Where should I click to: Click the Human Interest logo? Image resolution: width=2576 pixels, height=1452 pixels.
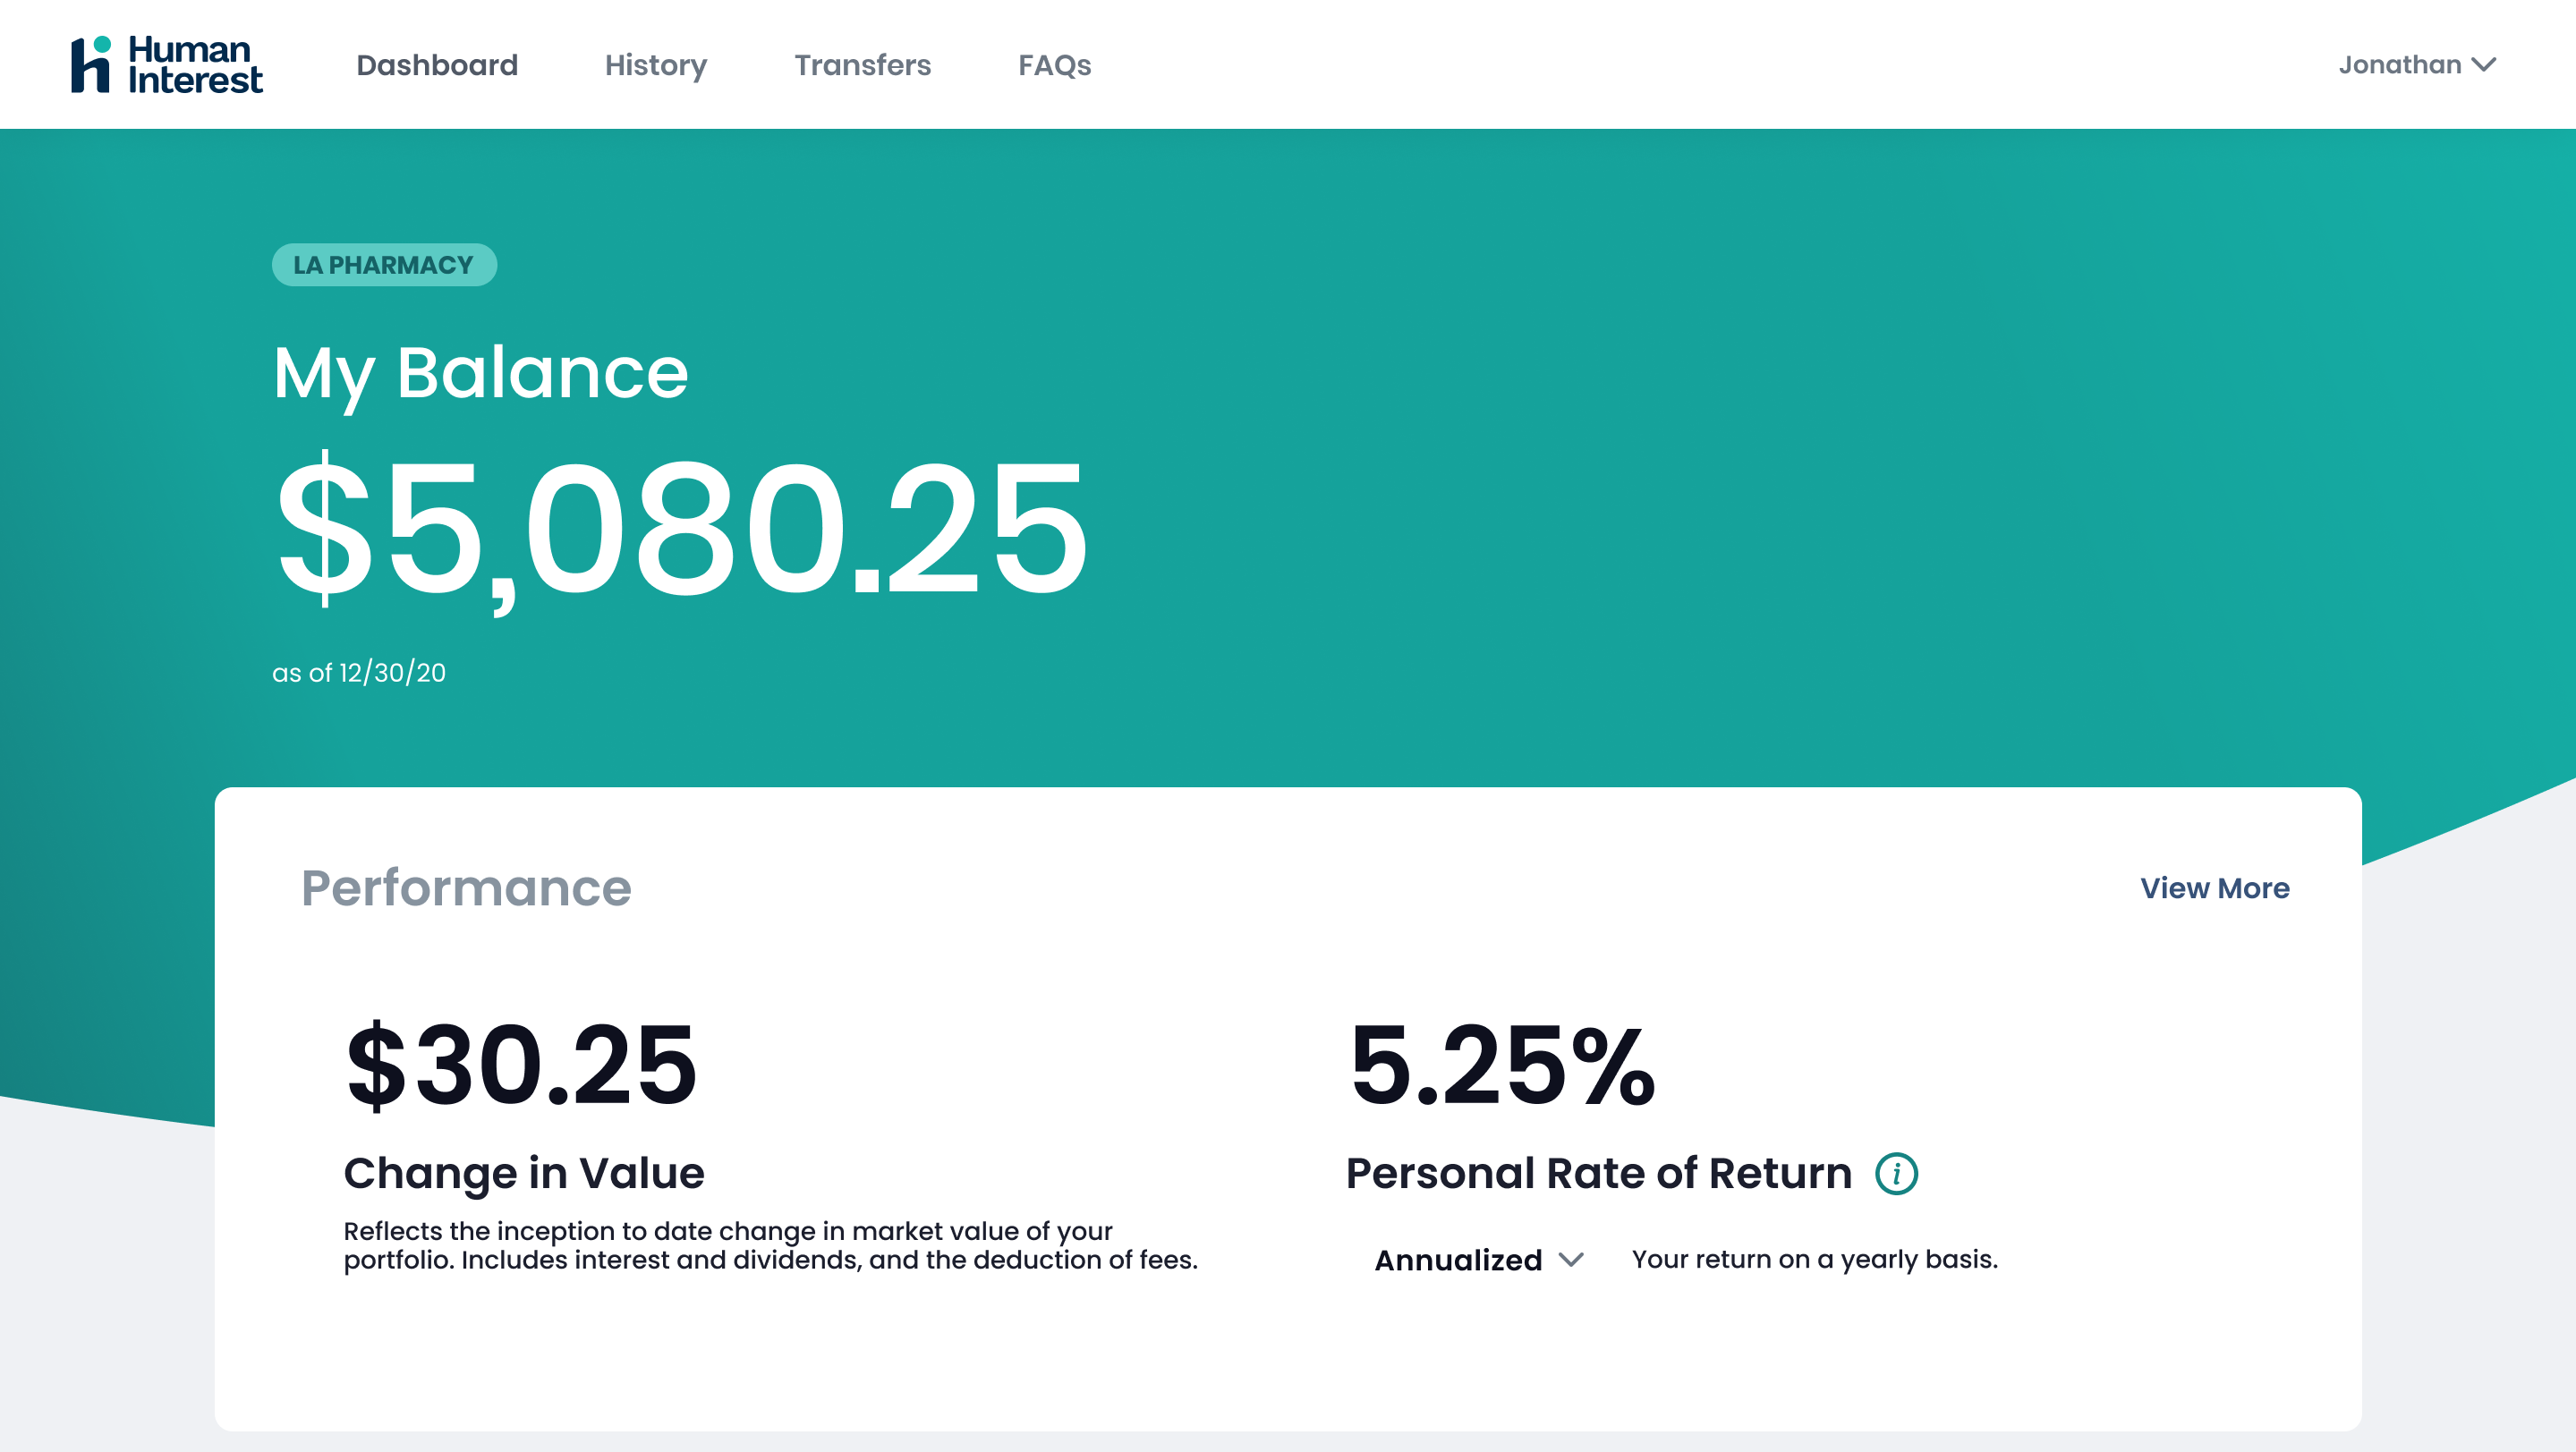tap(167, 65)
